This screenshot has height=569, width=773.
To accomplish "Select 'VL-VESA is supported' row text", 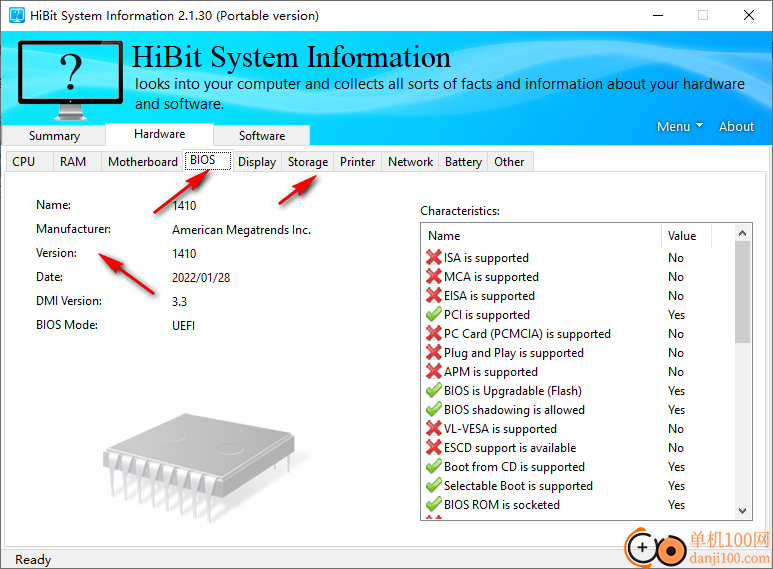I will (500, 429).
